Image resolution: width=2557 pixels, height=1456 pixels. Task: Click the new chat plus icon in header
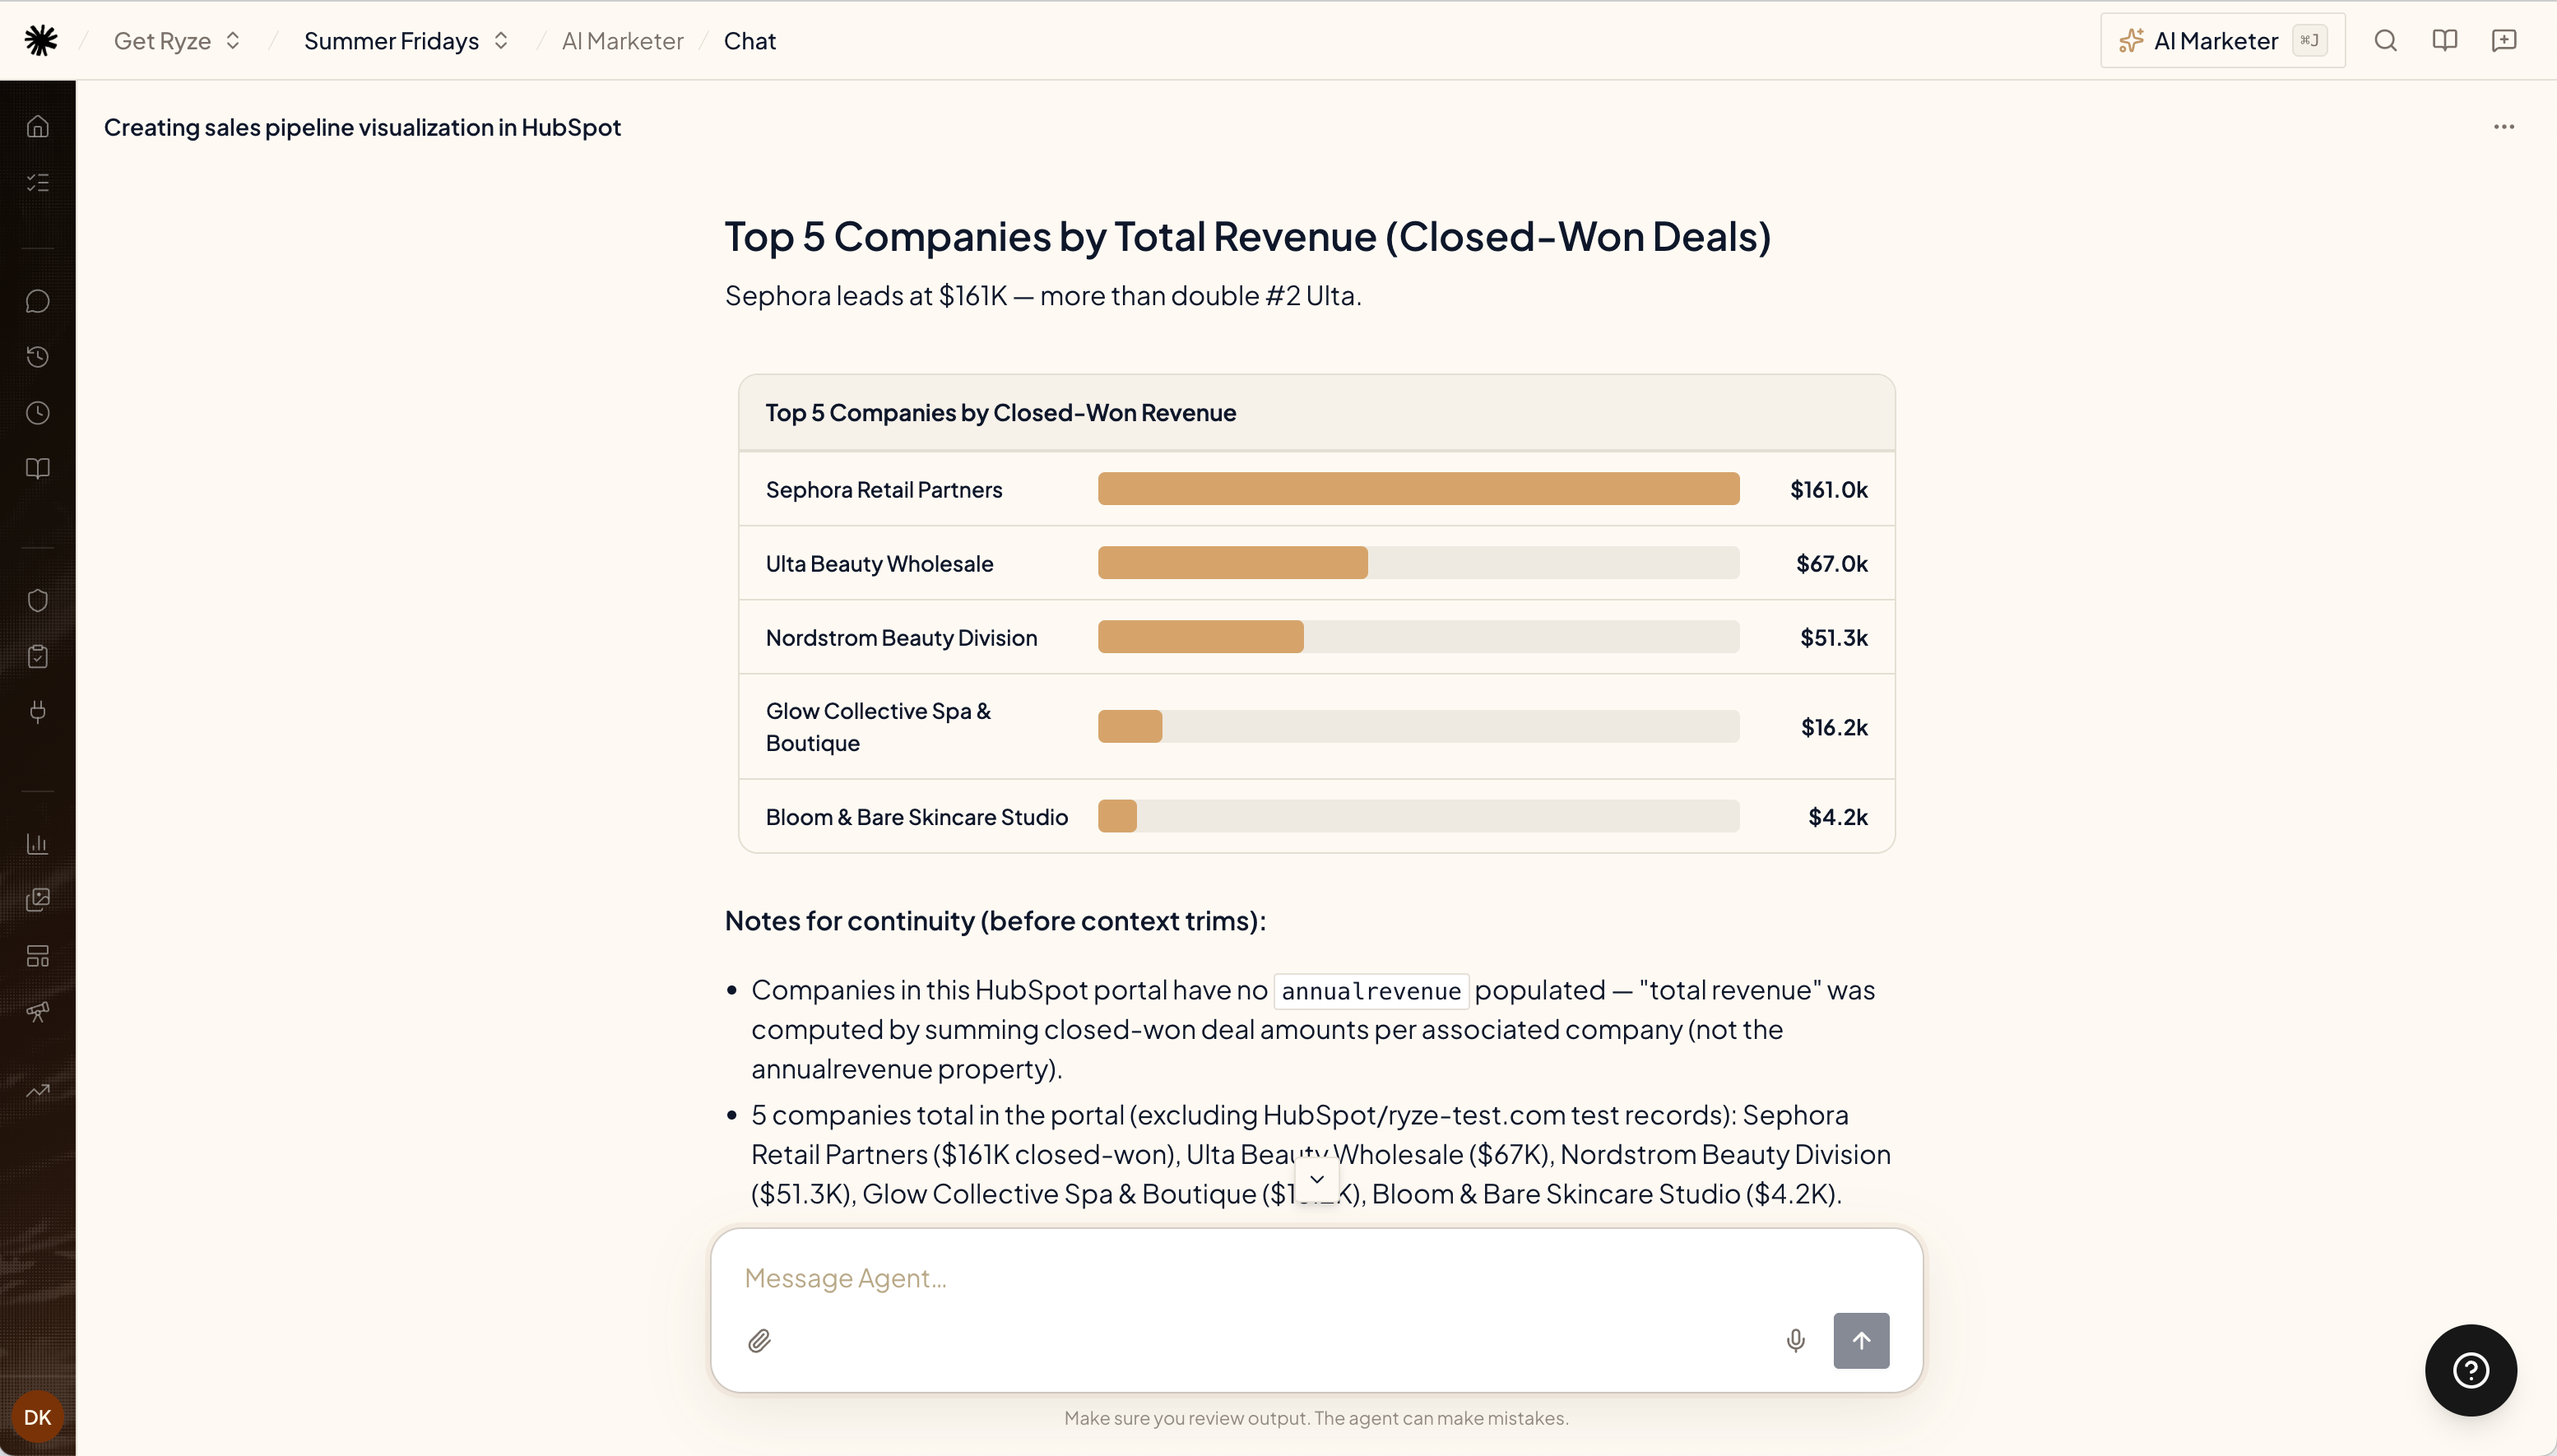(2503, 40)
